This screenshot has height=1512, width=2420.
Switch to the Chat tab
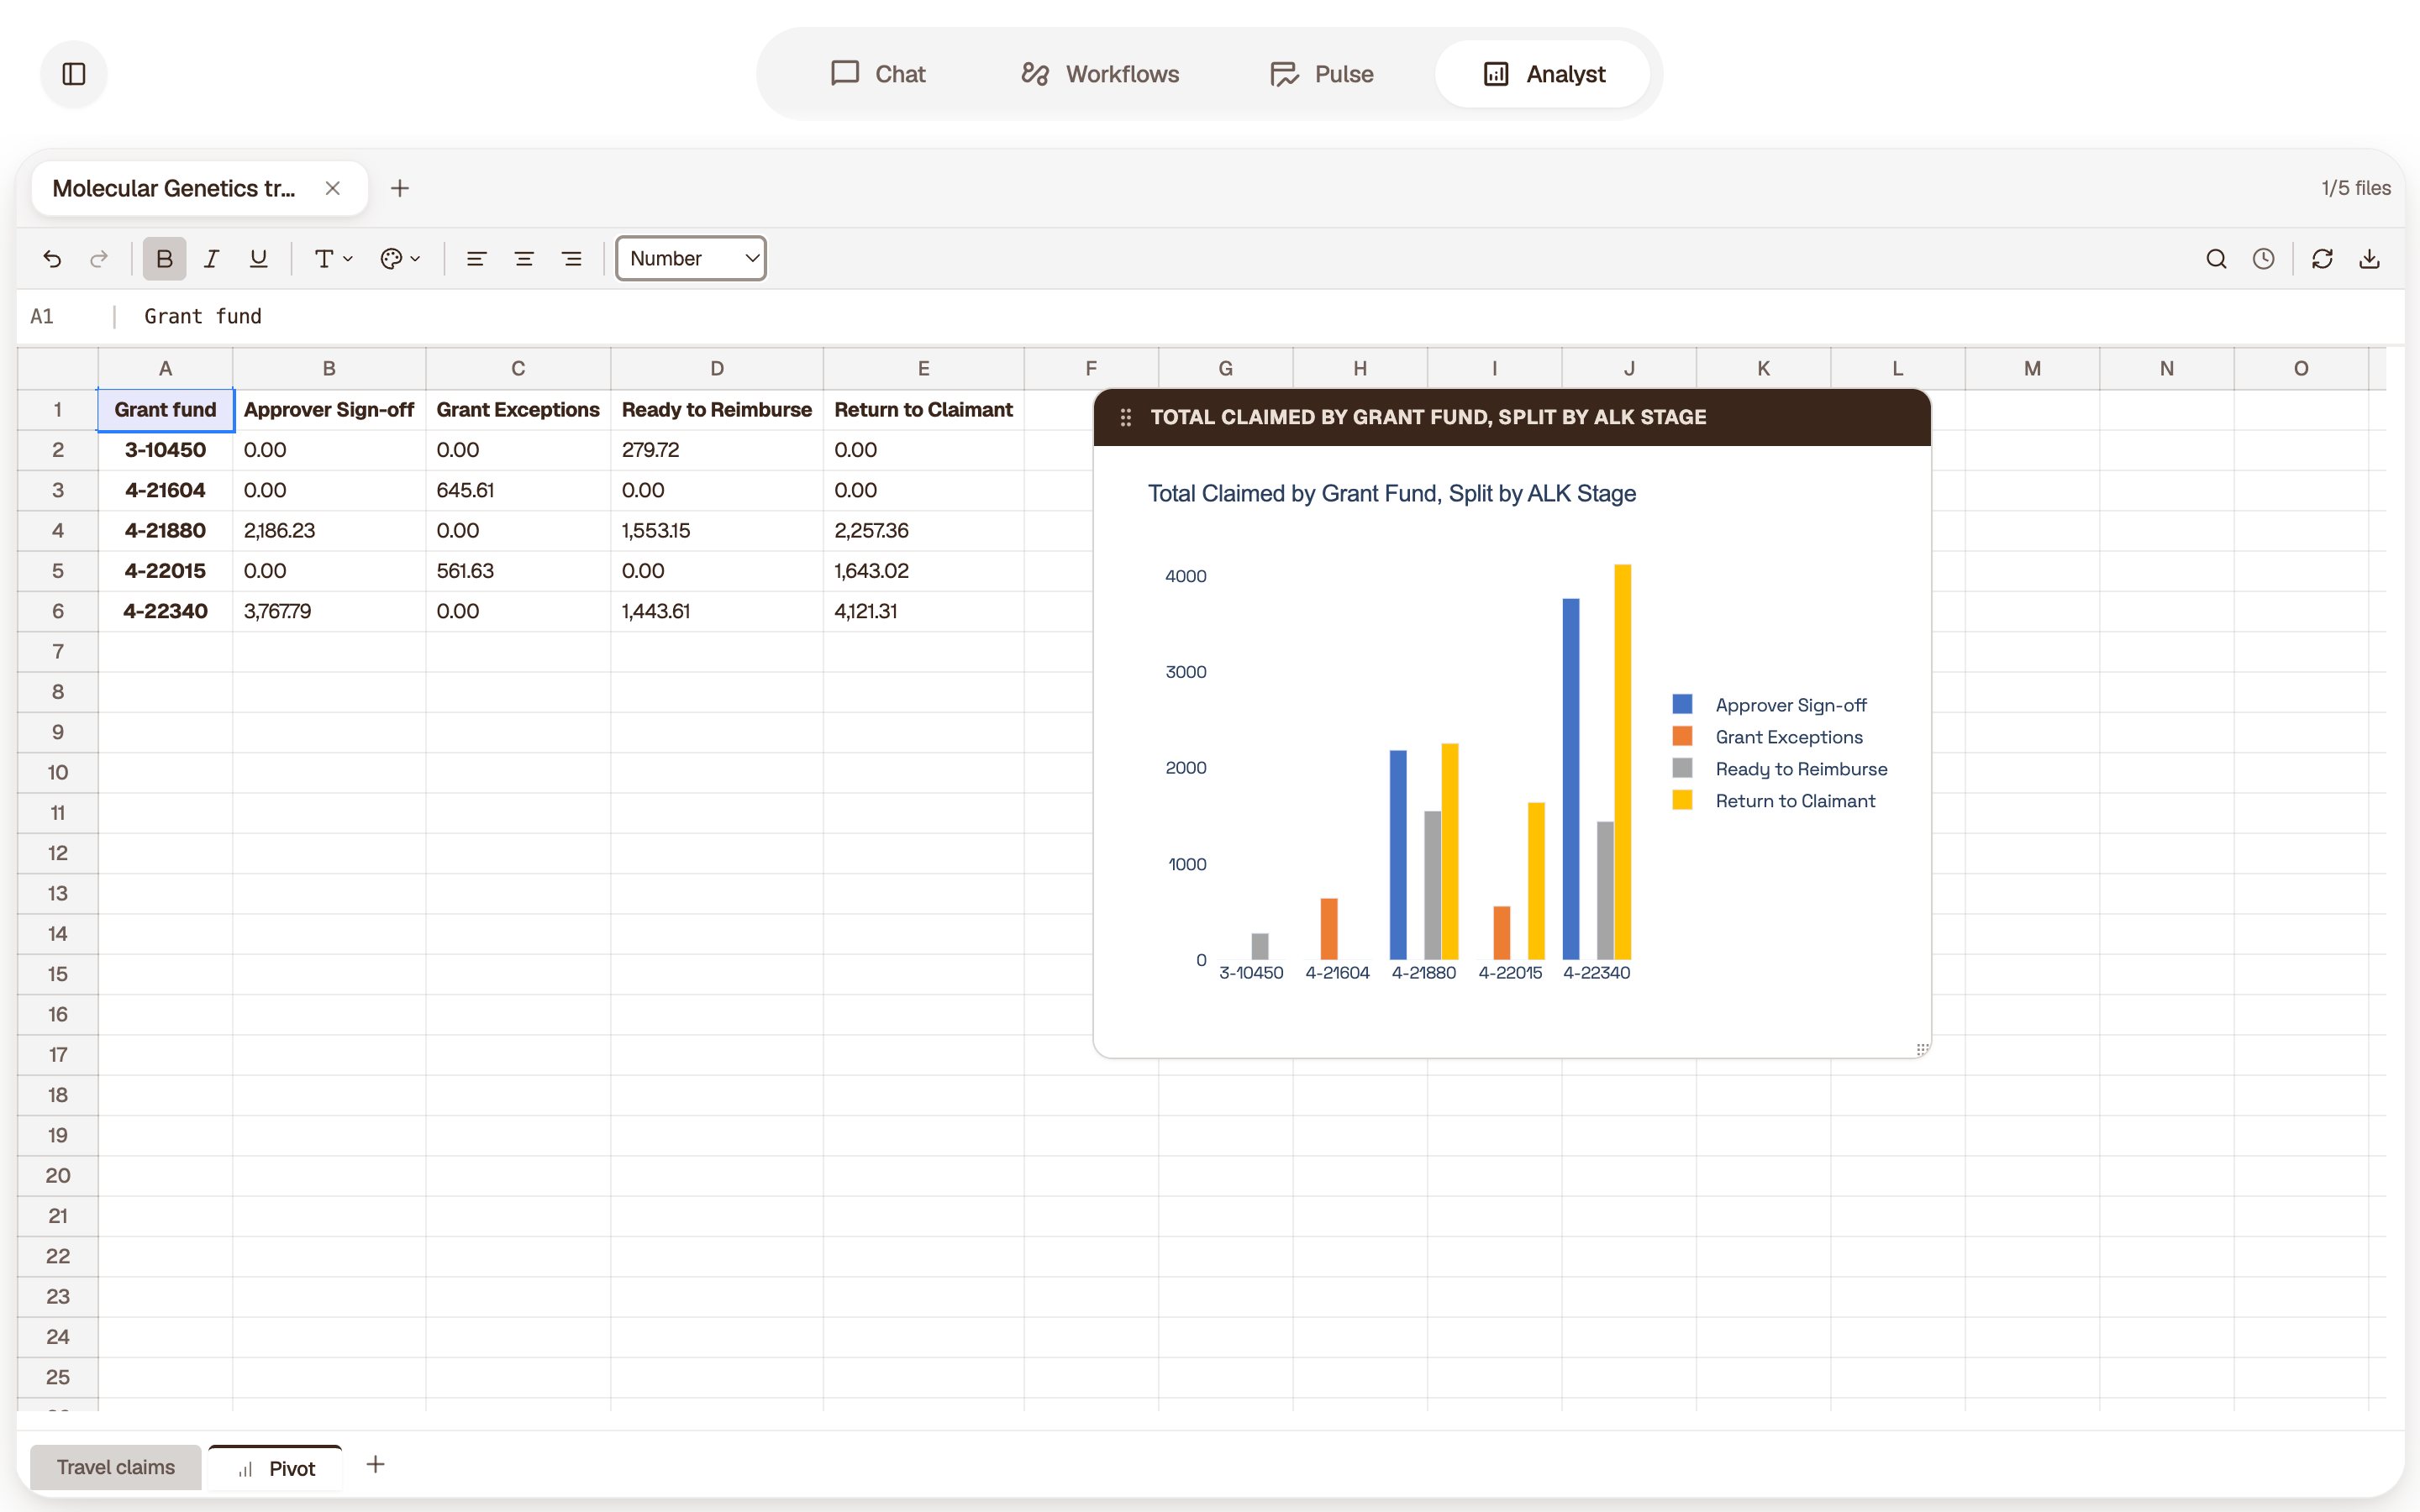click(878, 74)
